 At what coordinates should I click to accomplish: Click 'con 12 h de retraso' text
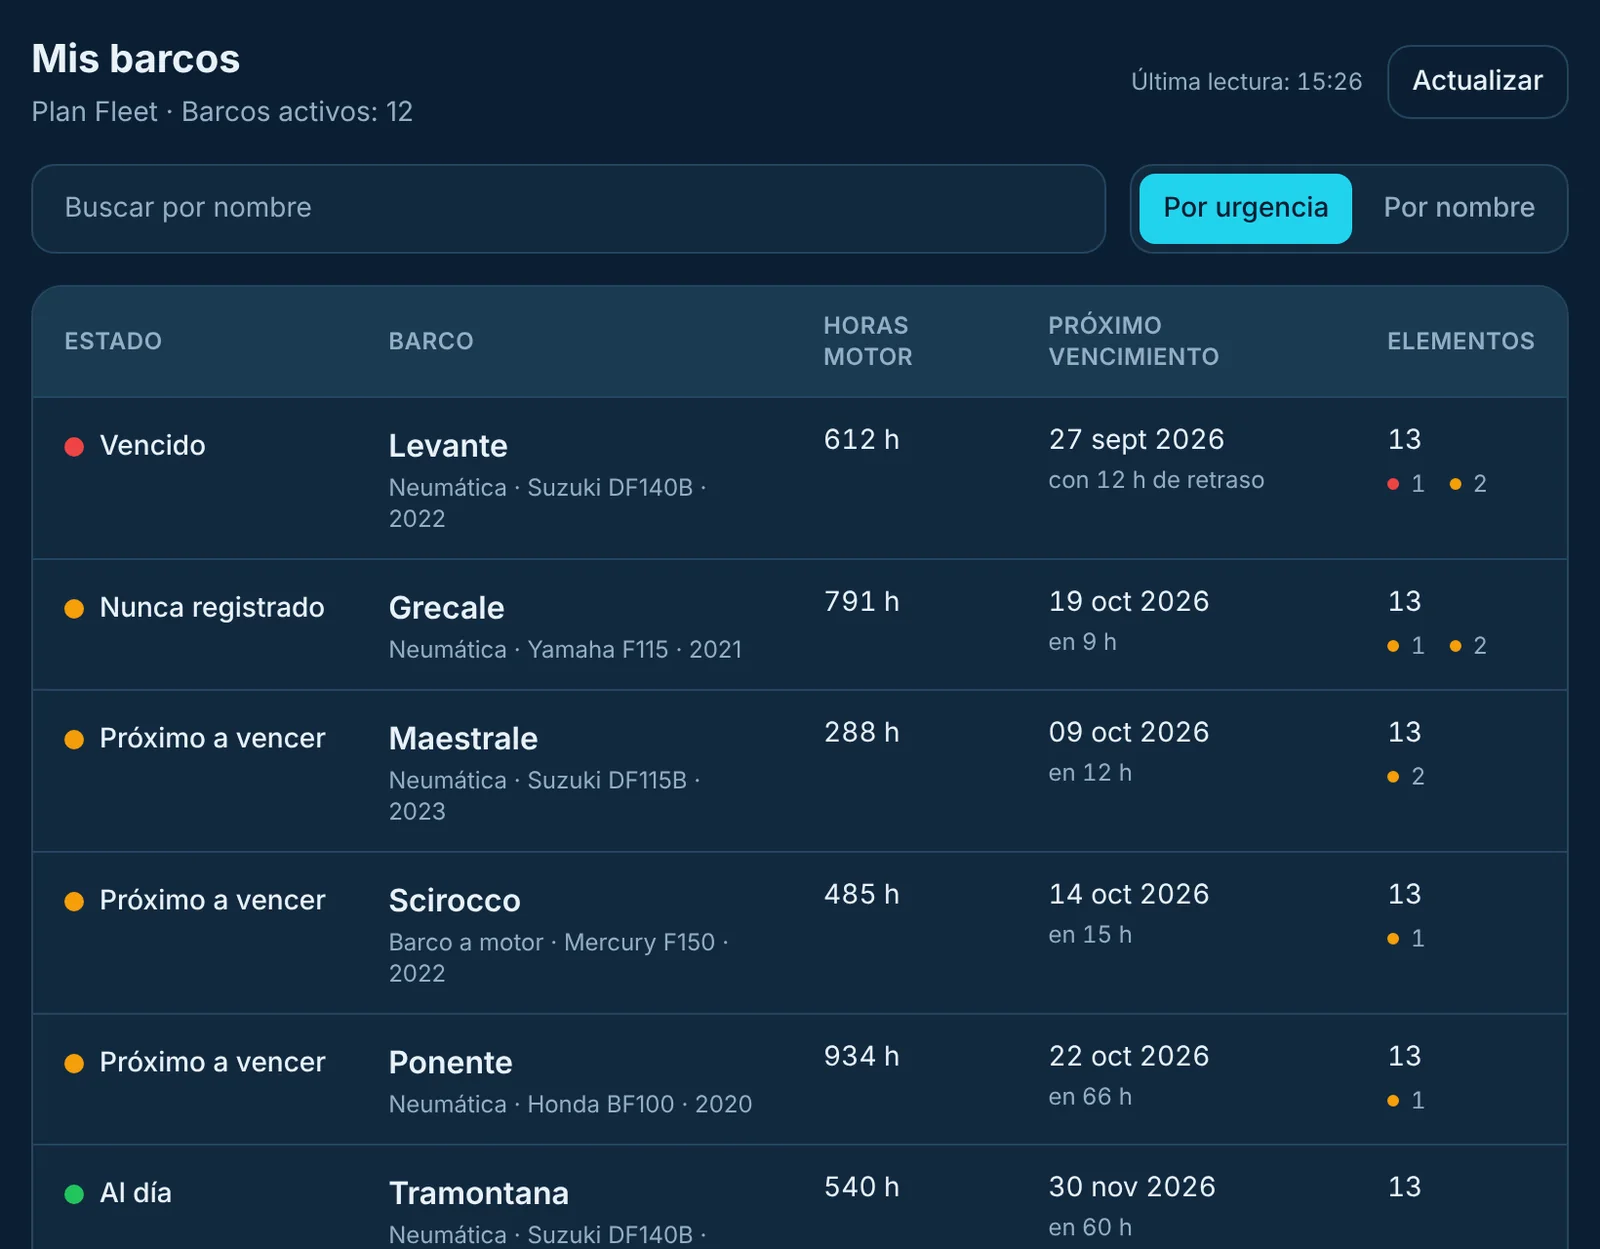(1156, 481)
